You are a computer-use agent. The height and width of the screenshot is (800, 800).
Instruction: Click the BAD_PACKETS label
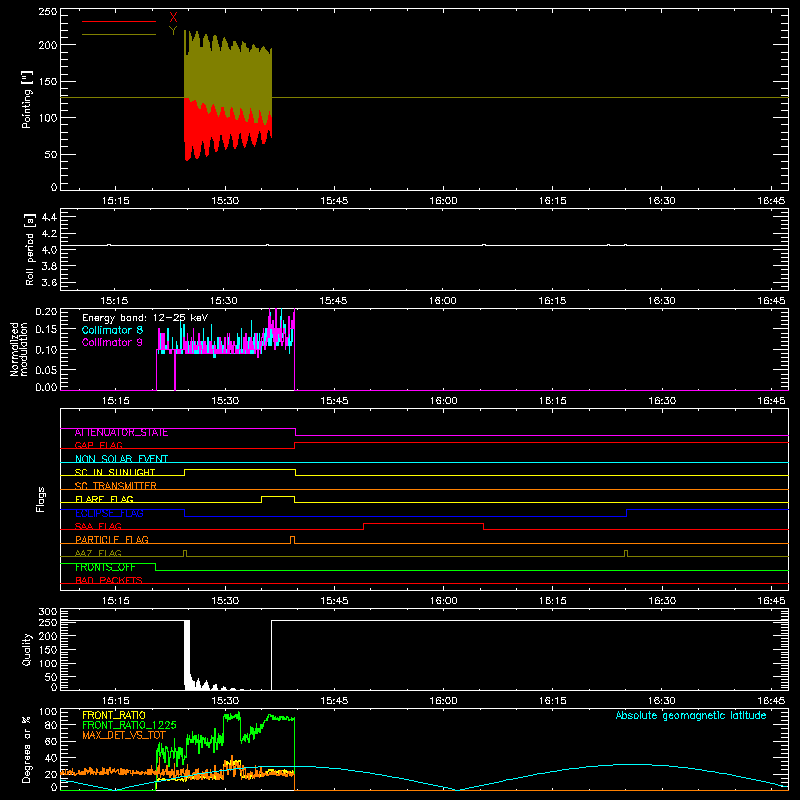point(109,580)
